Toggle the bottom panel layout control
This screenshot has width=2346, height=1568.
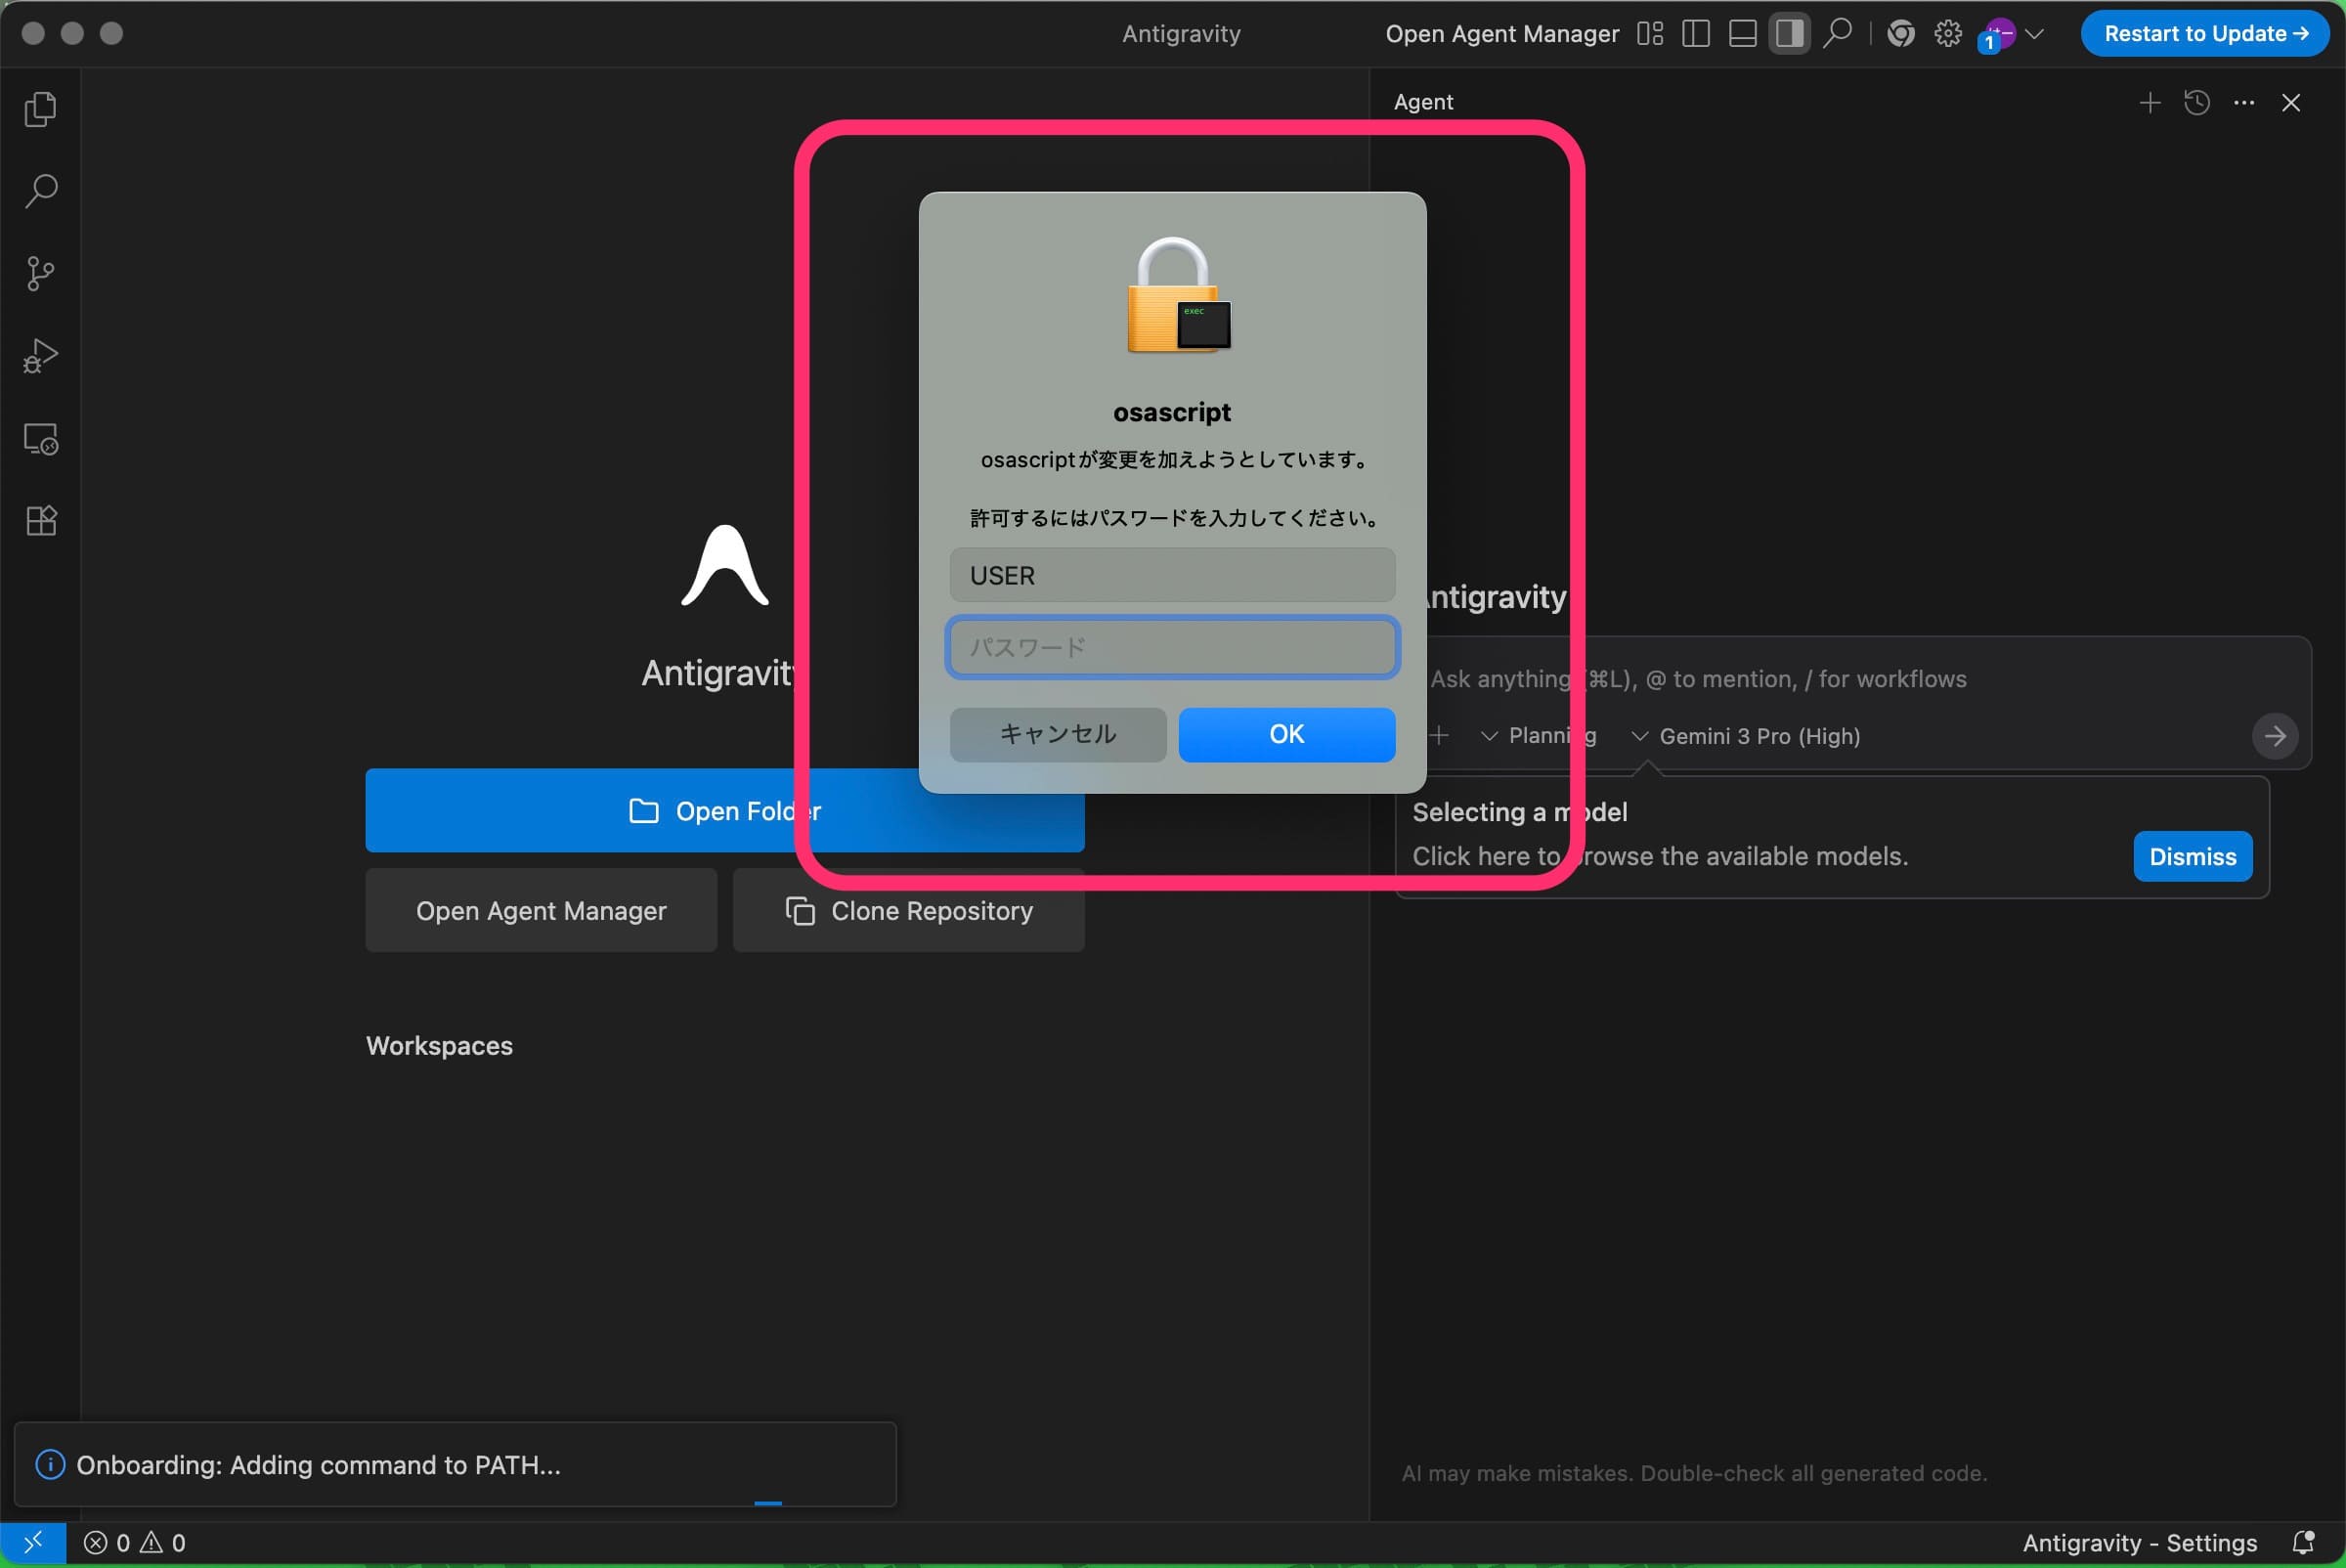(1742, 33)
